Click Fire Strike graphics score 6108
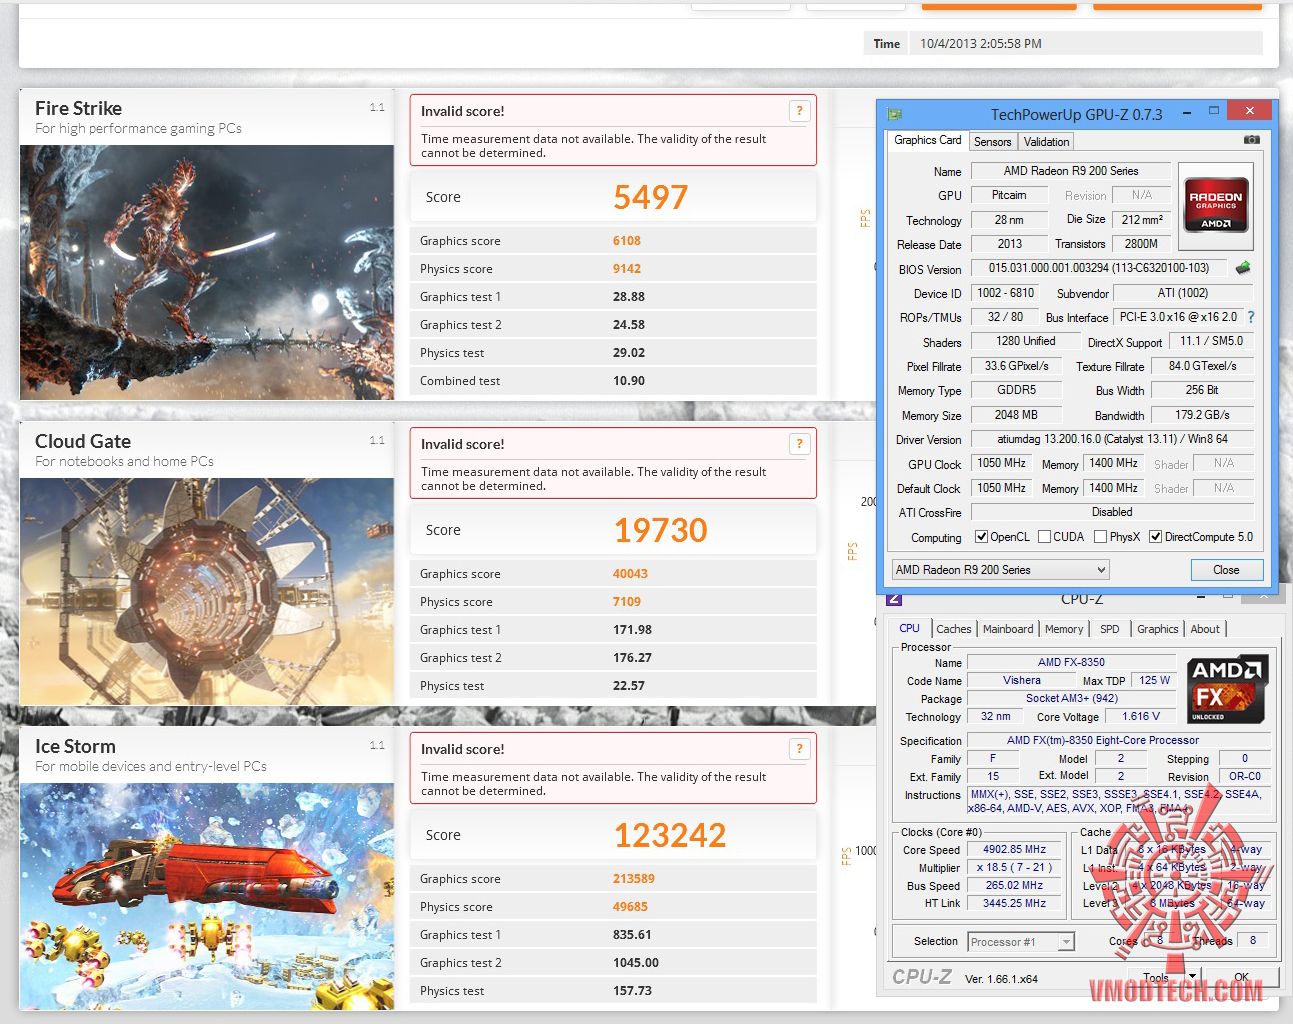 click(x=627, y=241)
